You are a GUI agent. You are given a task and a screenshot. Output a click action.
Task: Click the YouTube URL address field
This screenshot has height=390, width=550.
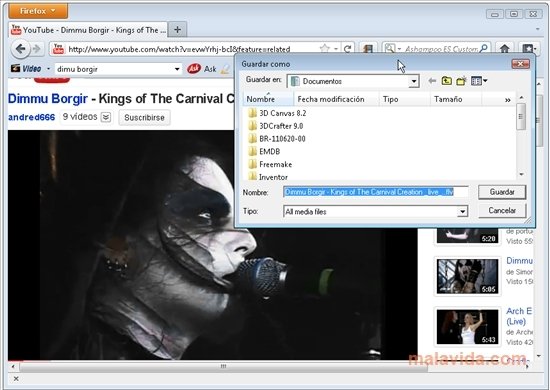179,49
